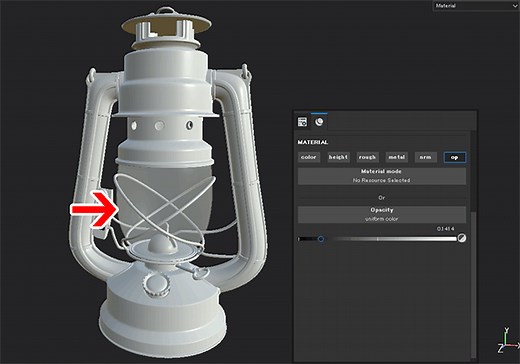Click the Opacity uniform color button

point(382,214)
